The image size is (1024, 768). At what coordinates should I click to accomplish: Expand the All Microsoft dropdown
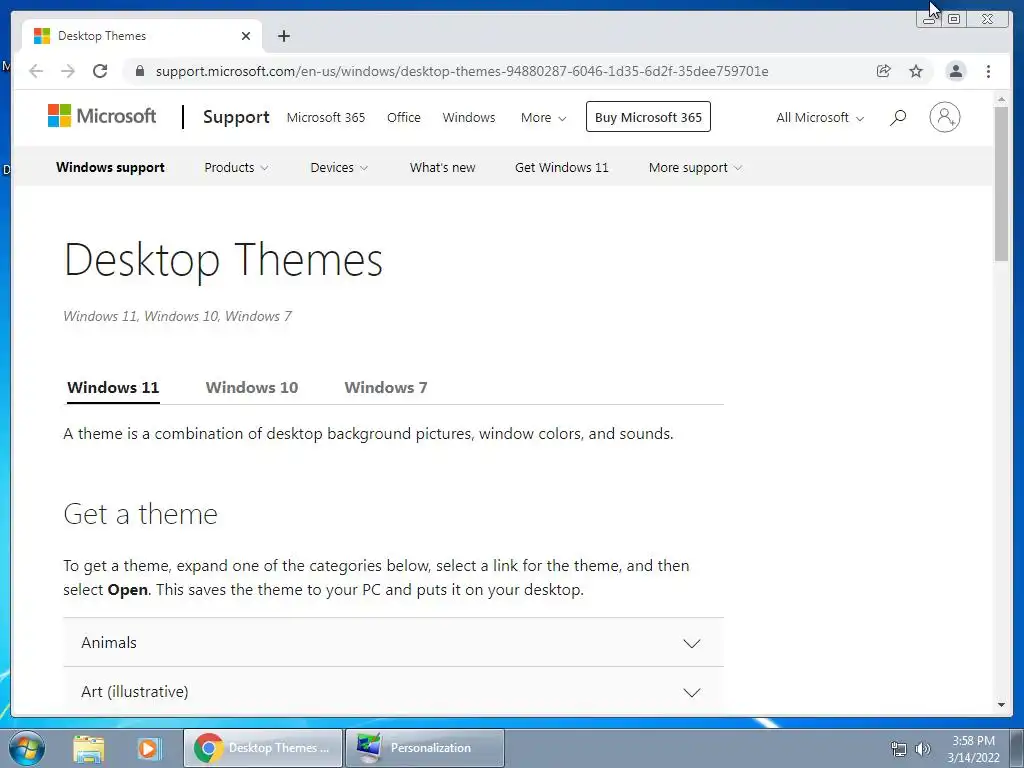click(x=820, y=118)
